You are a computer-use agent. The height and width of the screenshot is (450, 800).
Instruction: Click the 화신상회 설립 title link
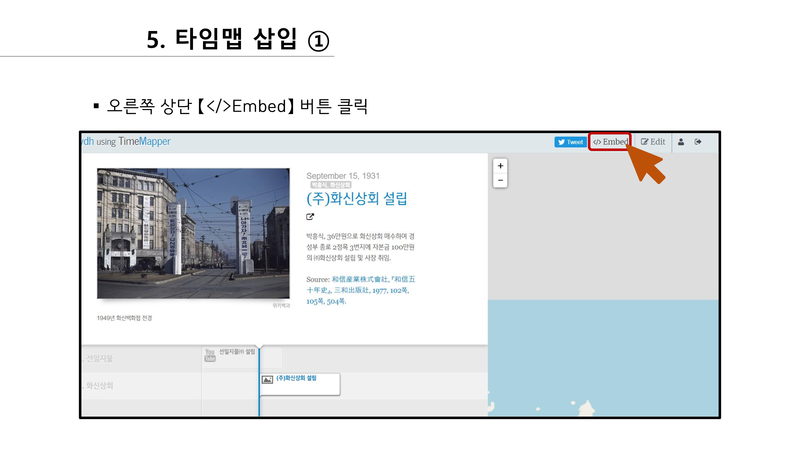click(x=357, y=198)
